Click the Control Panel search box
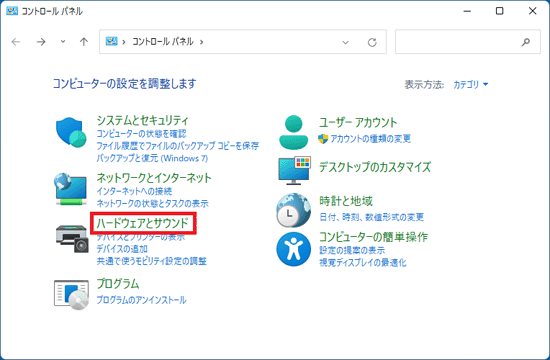550x360 pixels. 468,42
